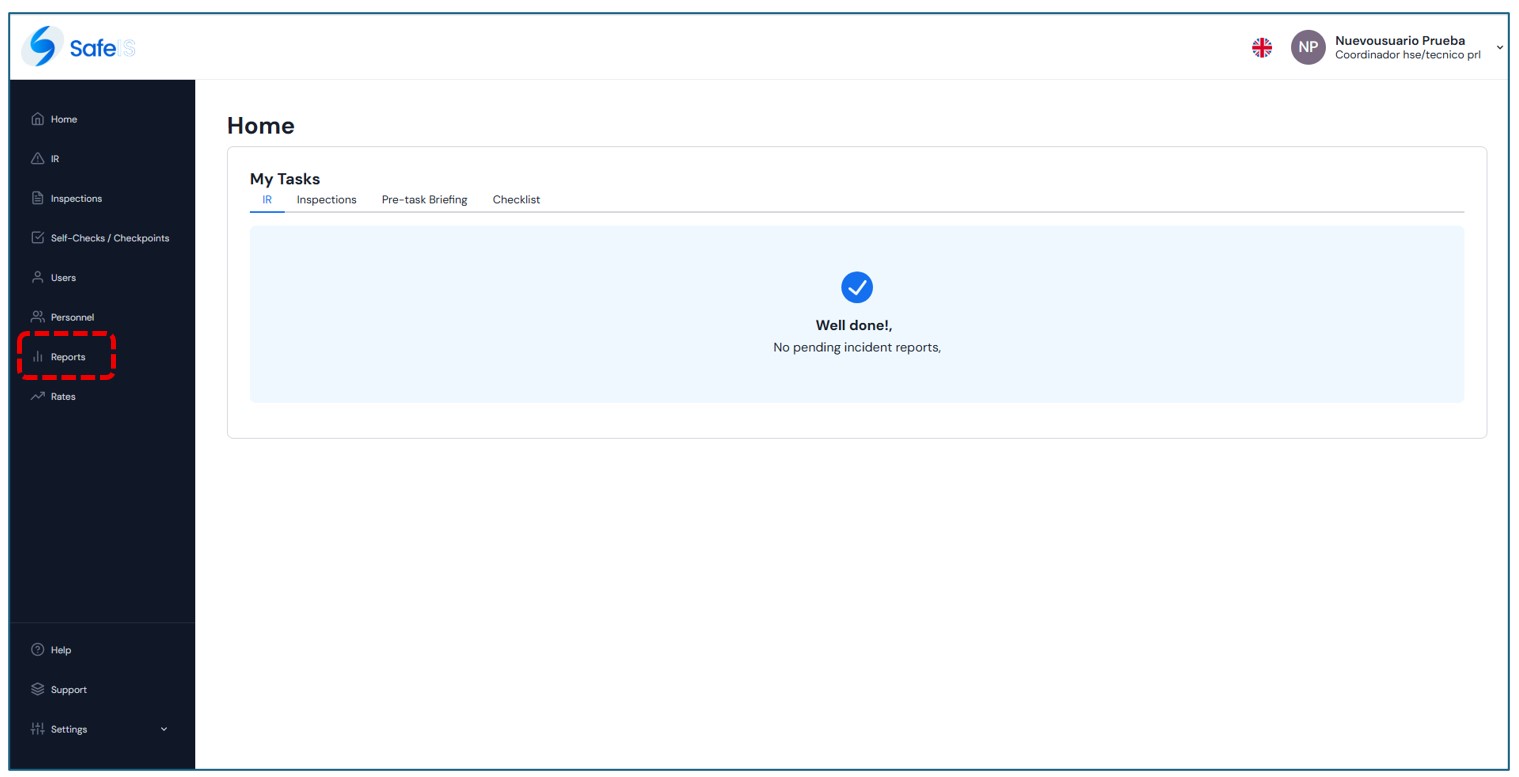
Task: Select the Checklist tab
Action: coord(516,200)
